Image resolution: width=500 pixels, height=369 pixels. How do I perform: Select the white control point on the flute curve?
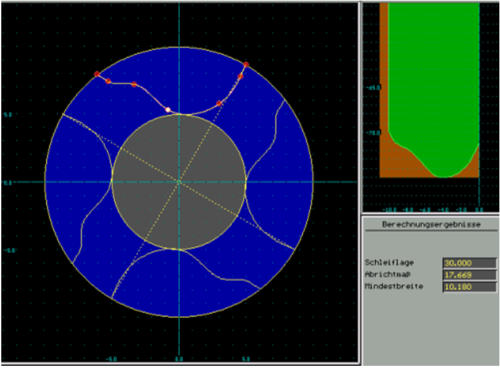coord(168,109)
